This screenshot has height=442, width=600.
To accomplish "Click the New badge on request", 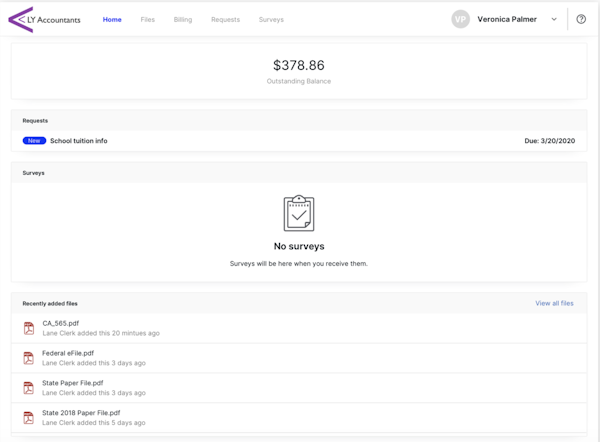I will pos(34,141).
